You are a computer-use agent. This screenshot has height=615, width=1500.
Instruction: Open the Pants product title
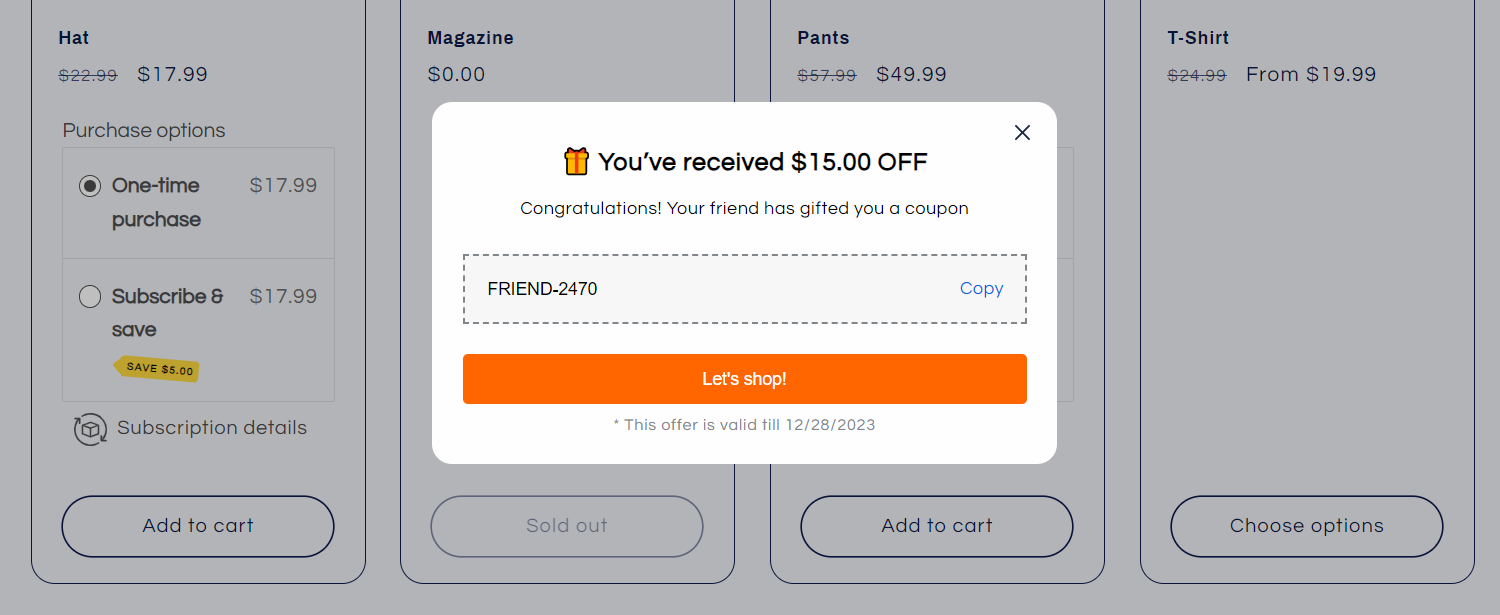823,38
